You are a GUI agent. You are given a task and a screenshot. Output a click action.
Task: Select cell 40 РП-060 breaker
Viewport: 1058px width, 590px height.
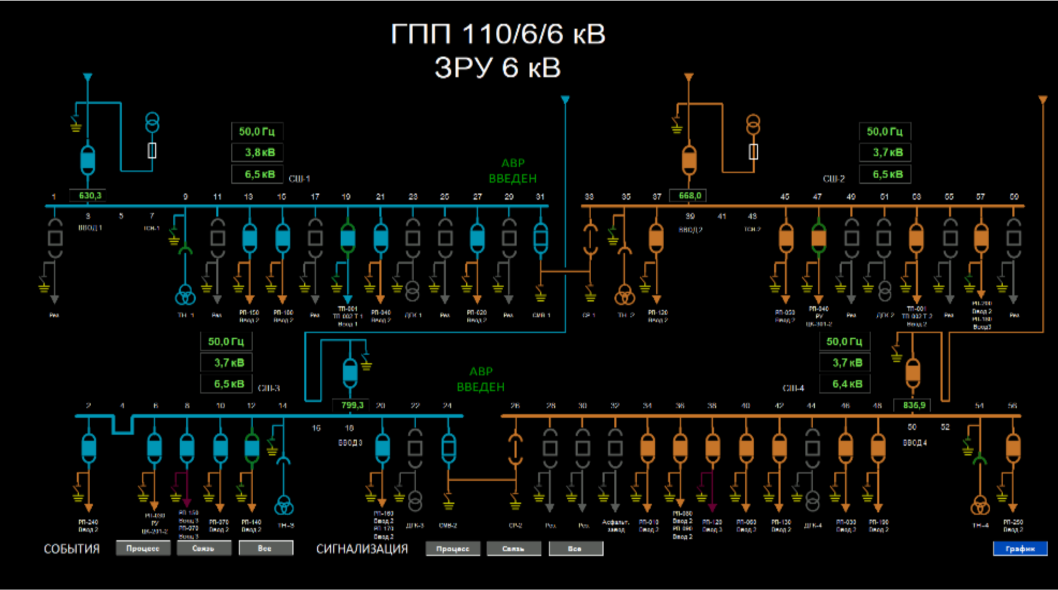pyautogui.click(x=746, y=448)
